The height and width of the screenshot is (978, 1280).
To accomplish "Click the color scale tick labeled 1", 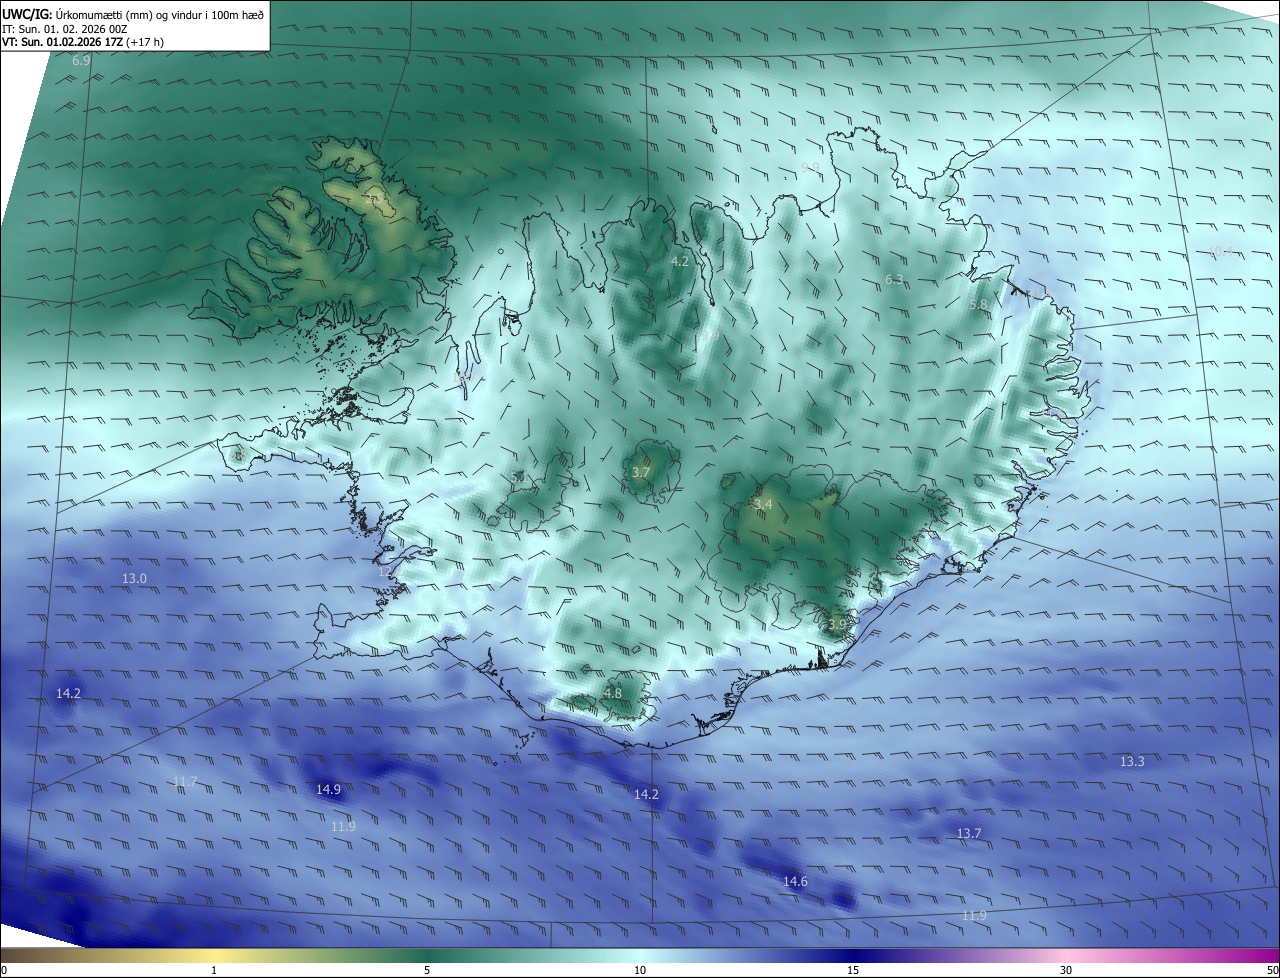I will 214,970.
